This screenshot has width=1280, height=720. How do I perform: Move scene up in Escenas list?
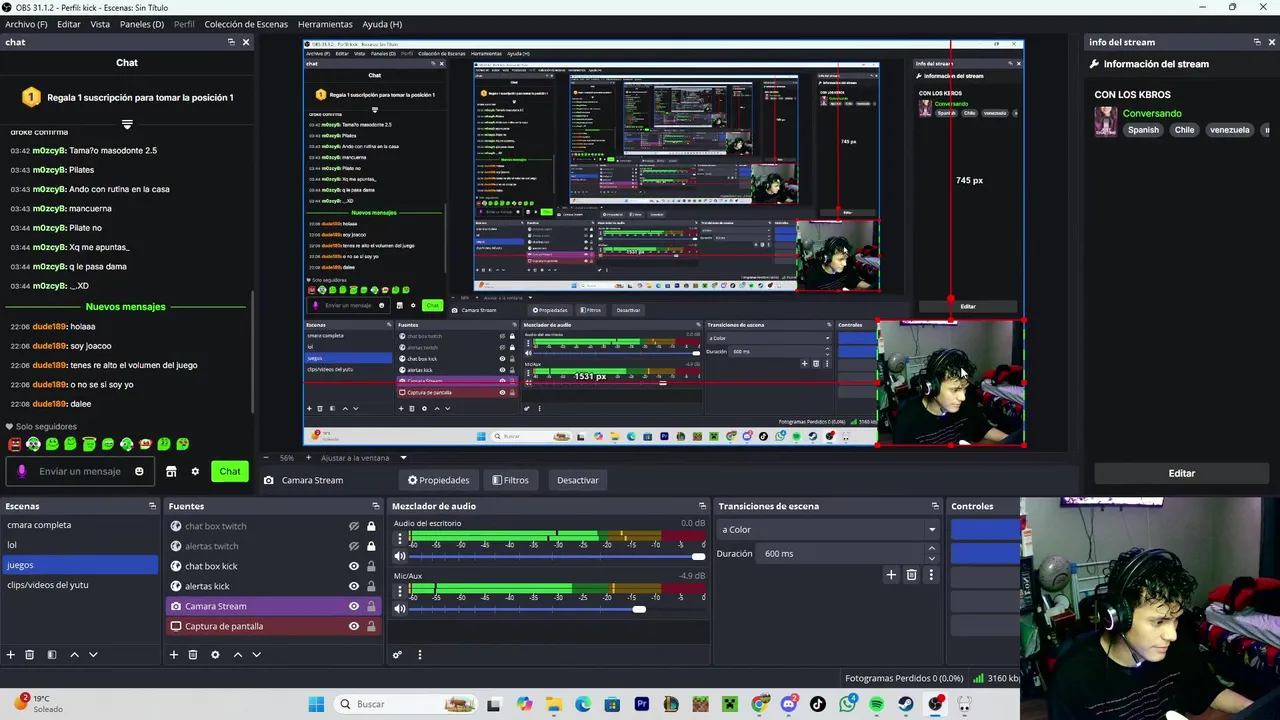tap(74, 655)
